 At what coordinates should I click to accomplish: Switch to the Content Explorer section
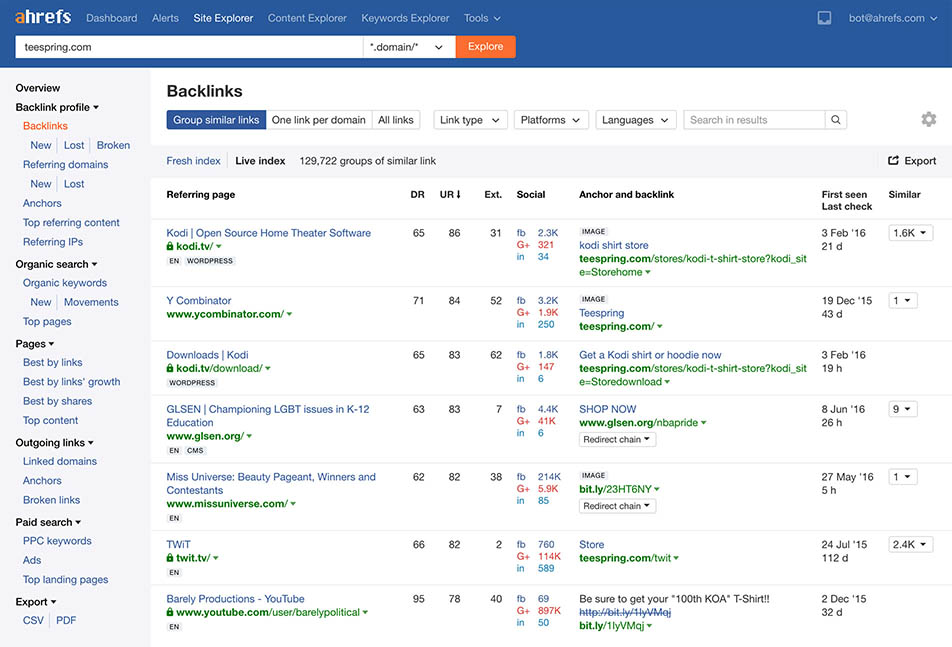(306, 17)
